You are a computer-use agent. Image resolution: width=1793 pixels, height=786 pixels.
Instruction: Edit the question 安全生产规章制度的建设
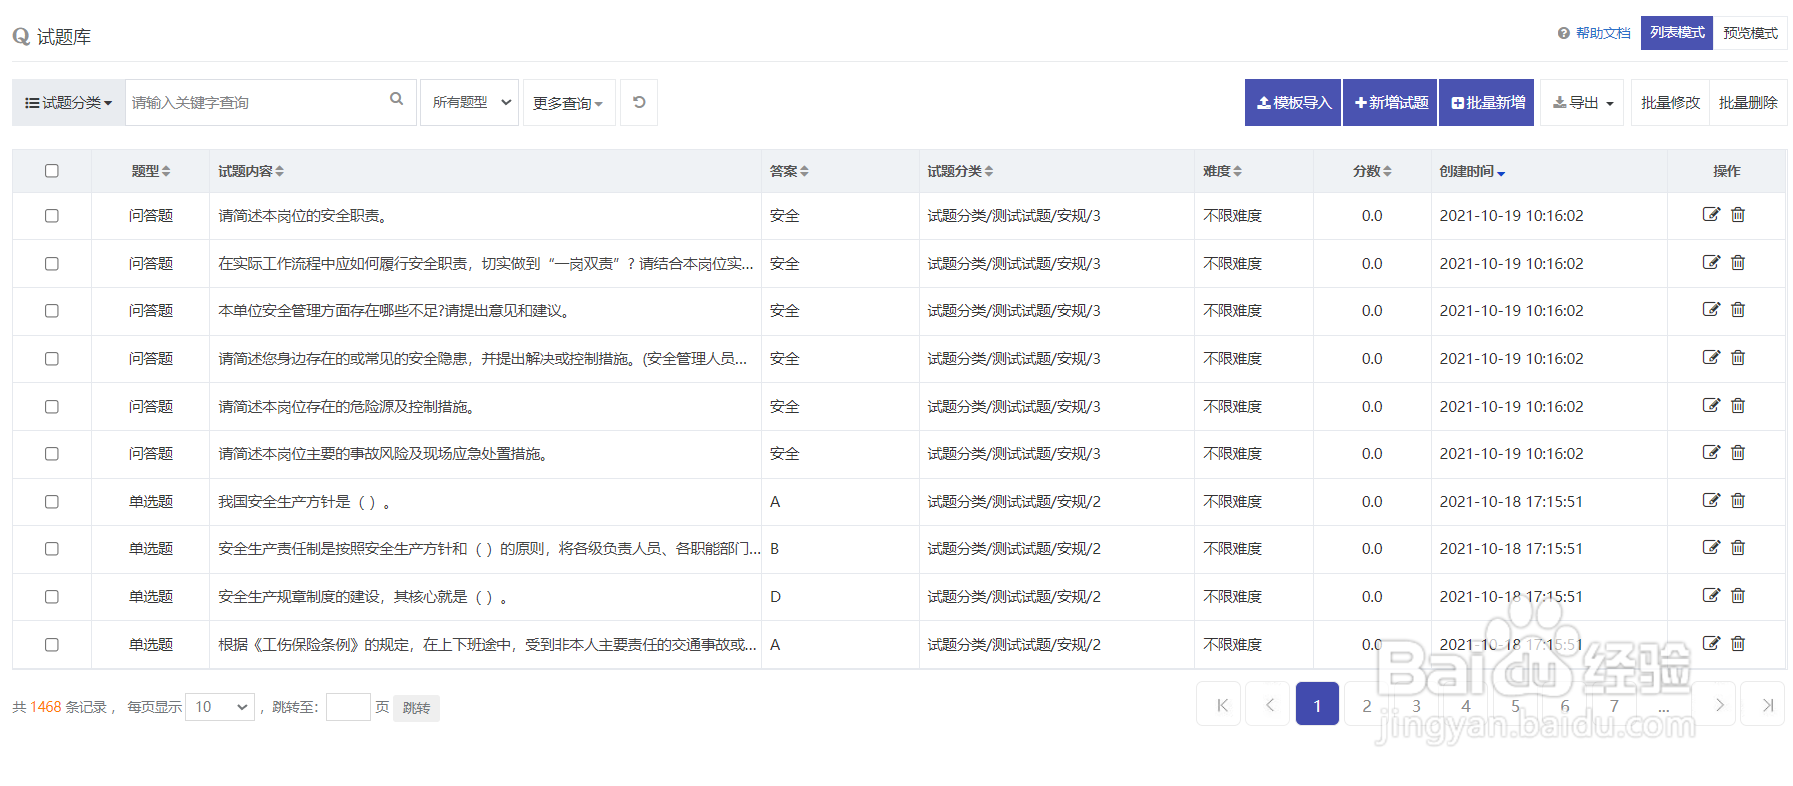pos(1711,595)
